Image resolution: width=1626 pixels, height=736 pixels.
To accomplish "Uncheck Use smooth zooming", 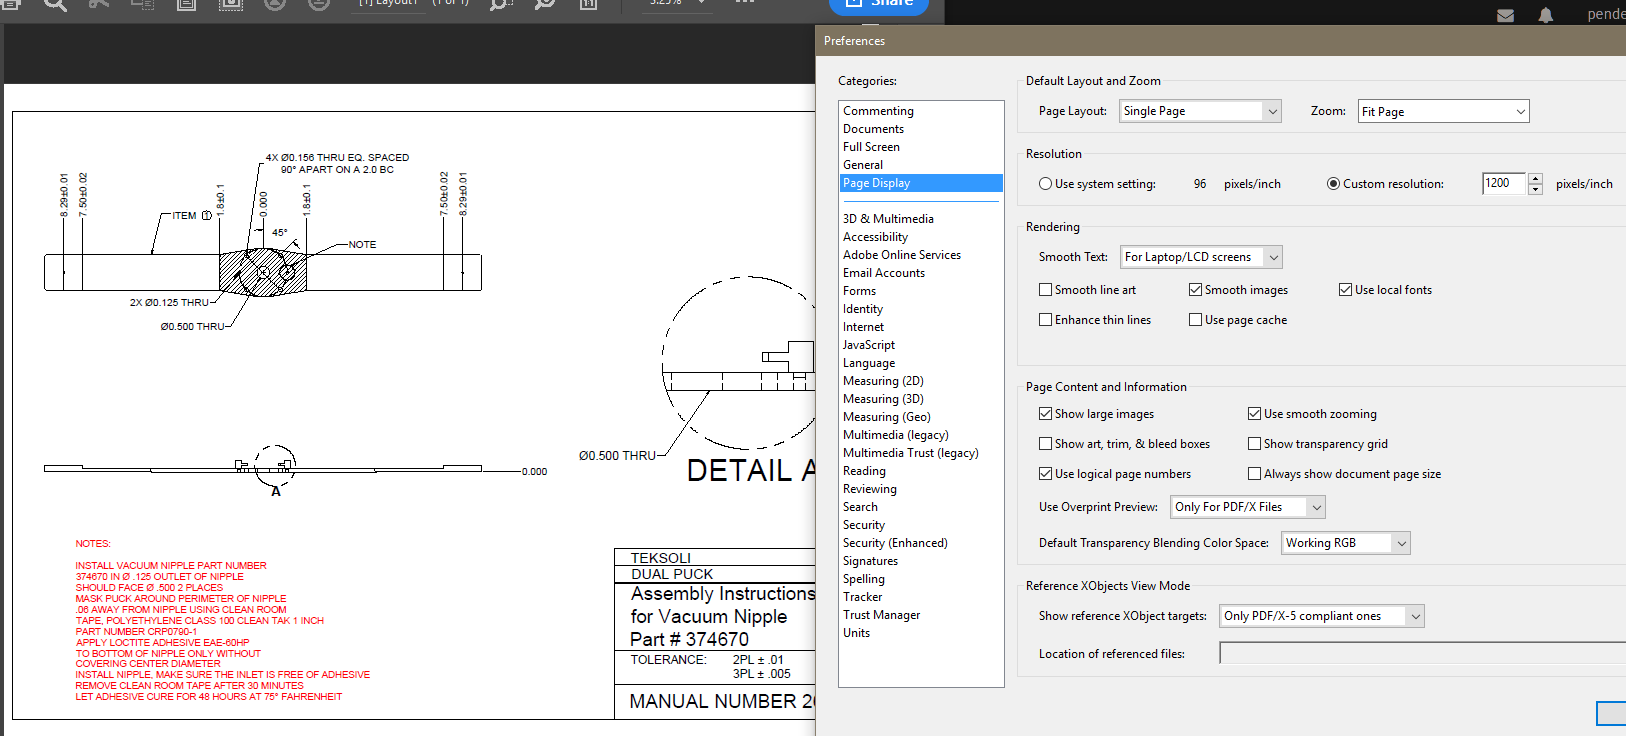I will (1254, 414).
